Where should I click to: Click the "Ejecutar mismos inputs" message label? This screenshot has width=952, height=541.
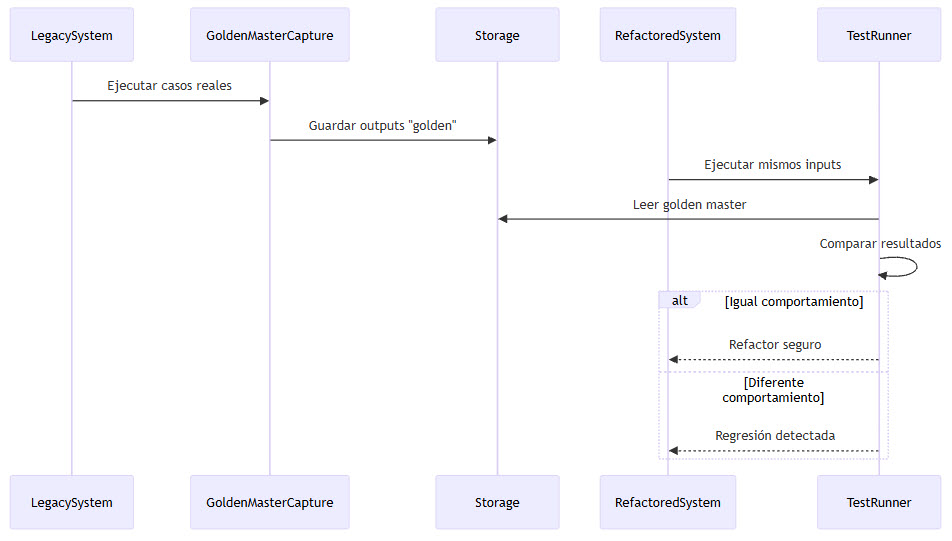(773, 165)
